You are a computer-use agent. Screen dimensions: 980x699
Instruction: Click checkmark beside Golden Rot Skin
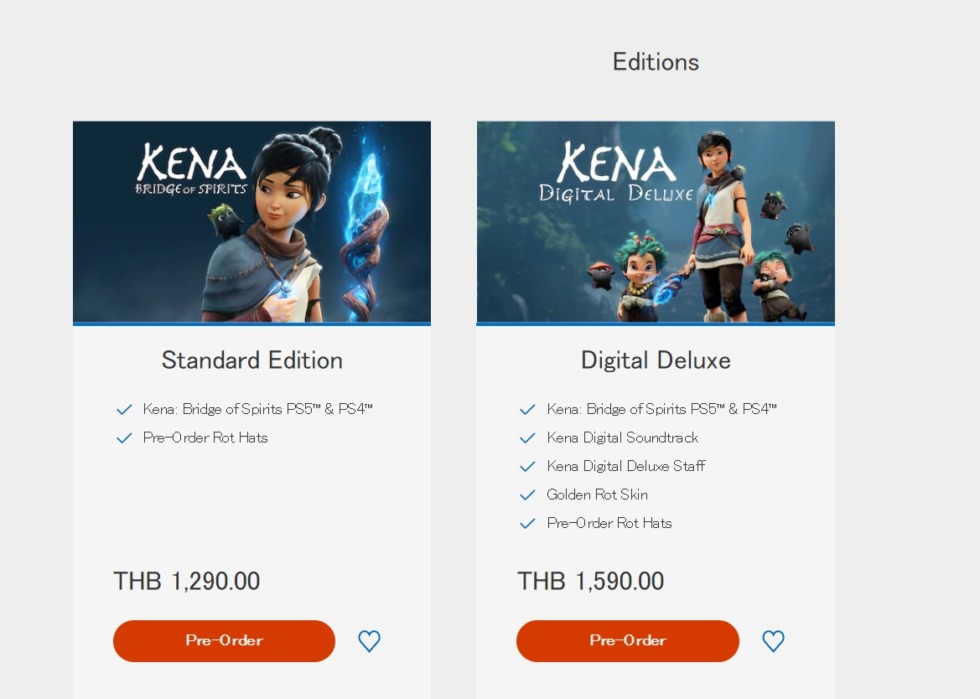pyautogui.click(x=527, y=495)
